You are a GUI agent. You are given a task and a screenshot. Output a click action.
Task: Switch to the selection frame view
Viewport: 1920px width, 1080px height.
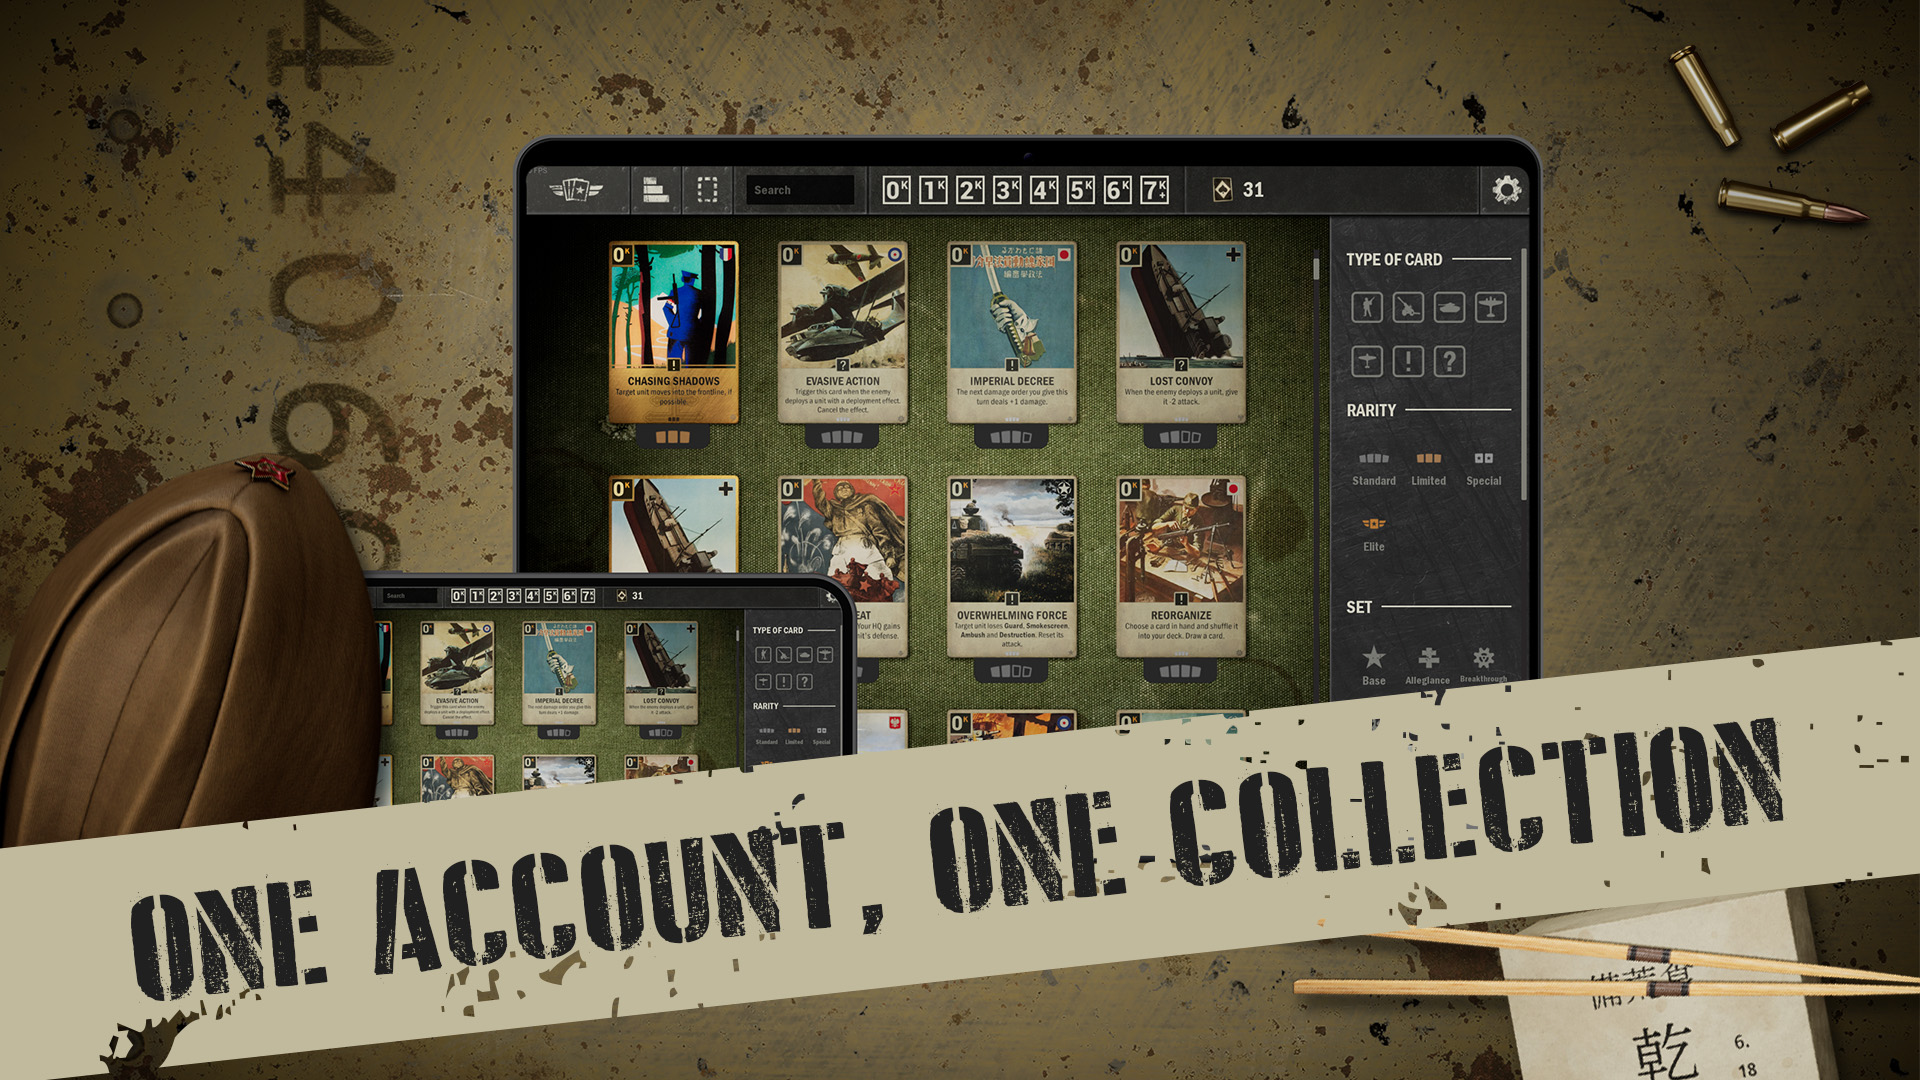tap(709, 188)
